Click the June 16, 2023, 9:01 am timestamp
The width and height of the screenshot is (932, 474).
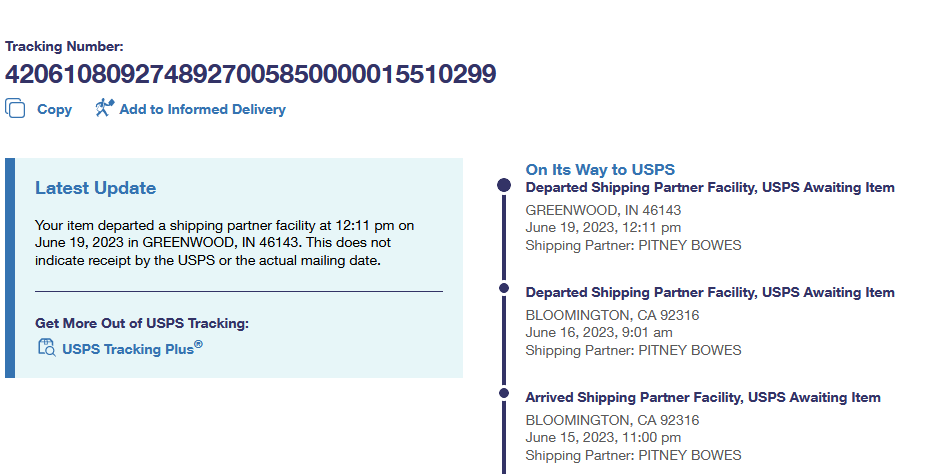[599, 332]
